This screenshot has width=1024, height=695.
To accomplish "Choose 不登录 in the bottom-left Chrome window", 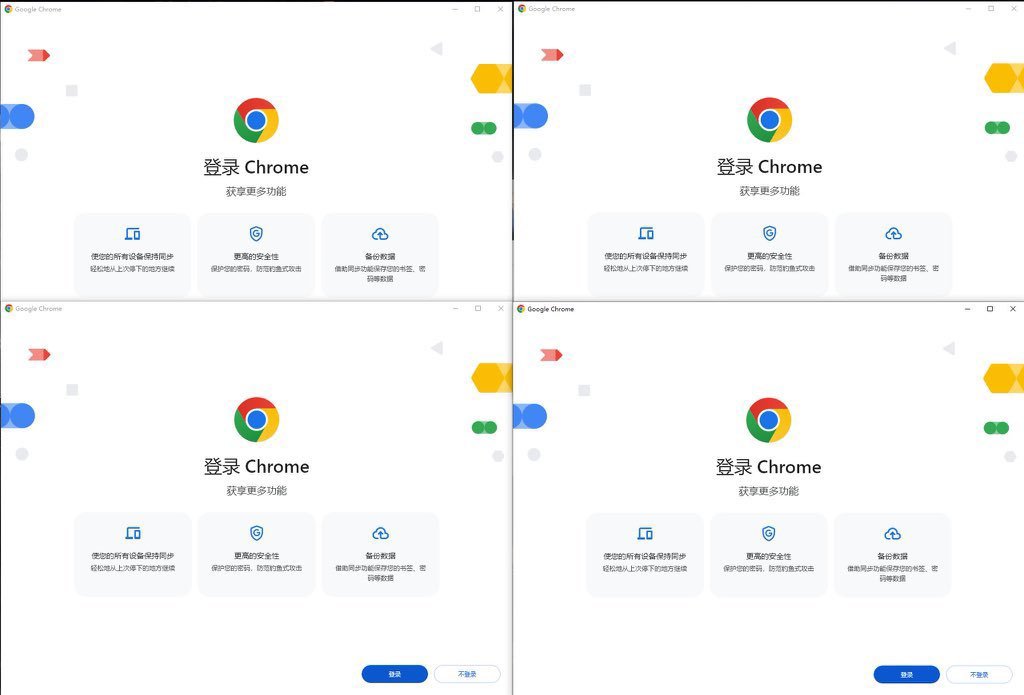I will click(467, 673).
